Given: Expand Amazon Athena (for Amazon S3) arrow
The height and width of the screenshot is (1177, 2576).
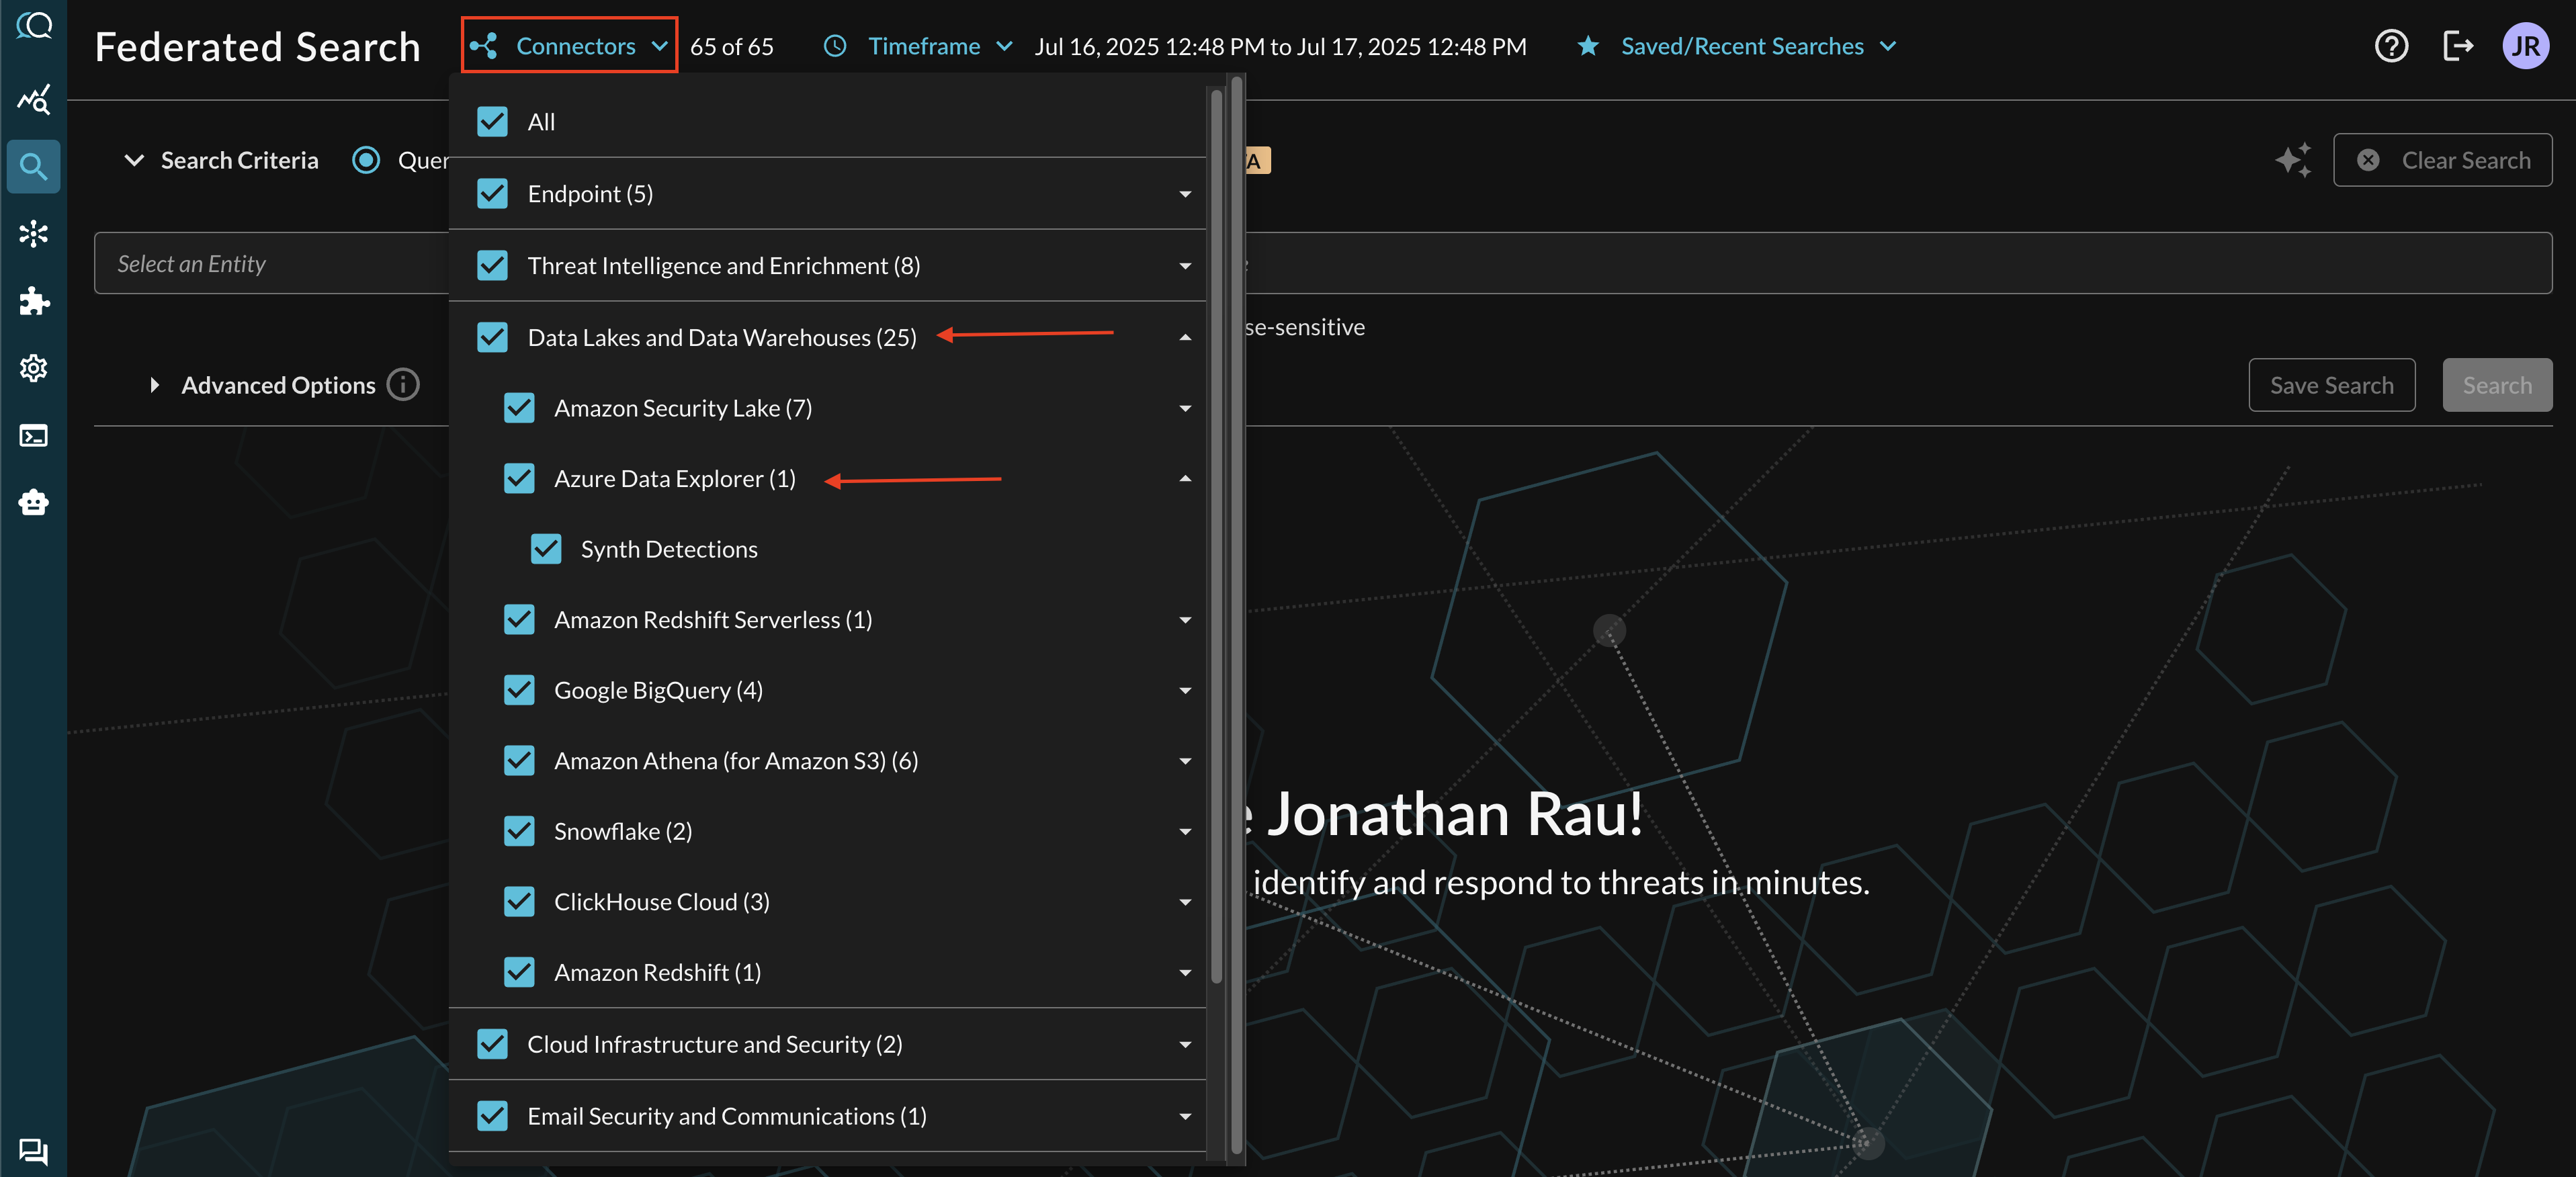Looking at the screenshot, I should (1185, 761).
